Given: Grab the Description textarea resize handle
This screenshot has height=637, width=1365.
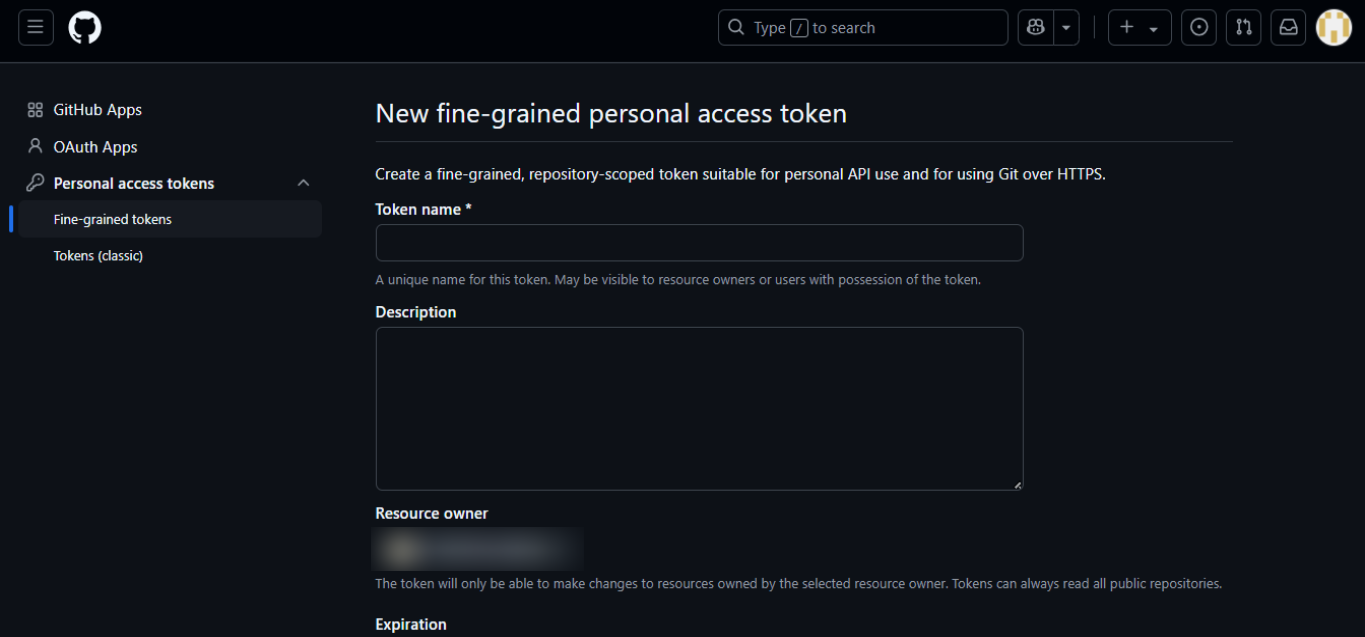Looking at the screenshot, I should [1018, 485].
